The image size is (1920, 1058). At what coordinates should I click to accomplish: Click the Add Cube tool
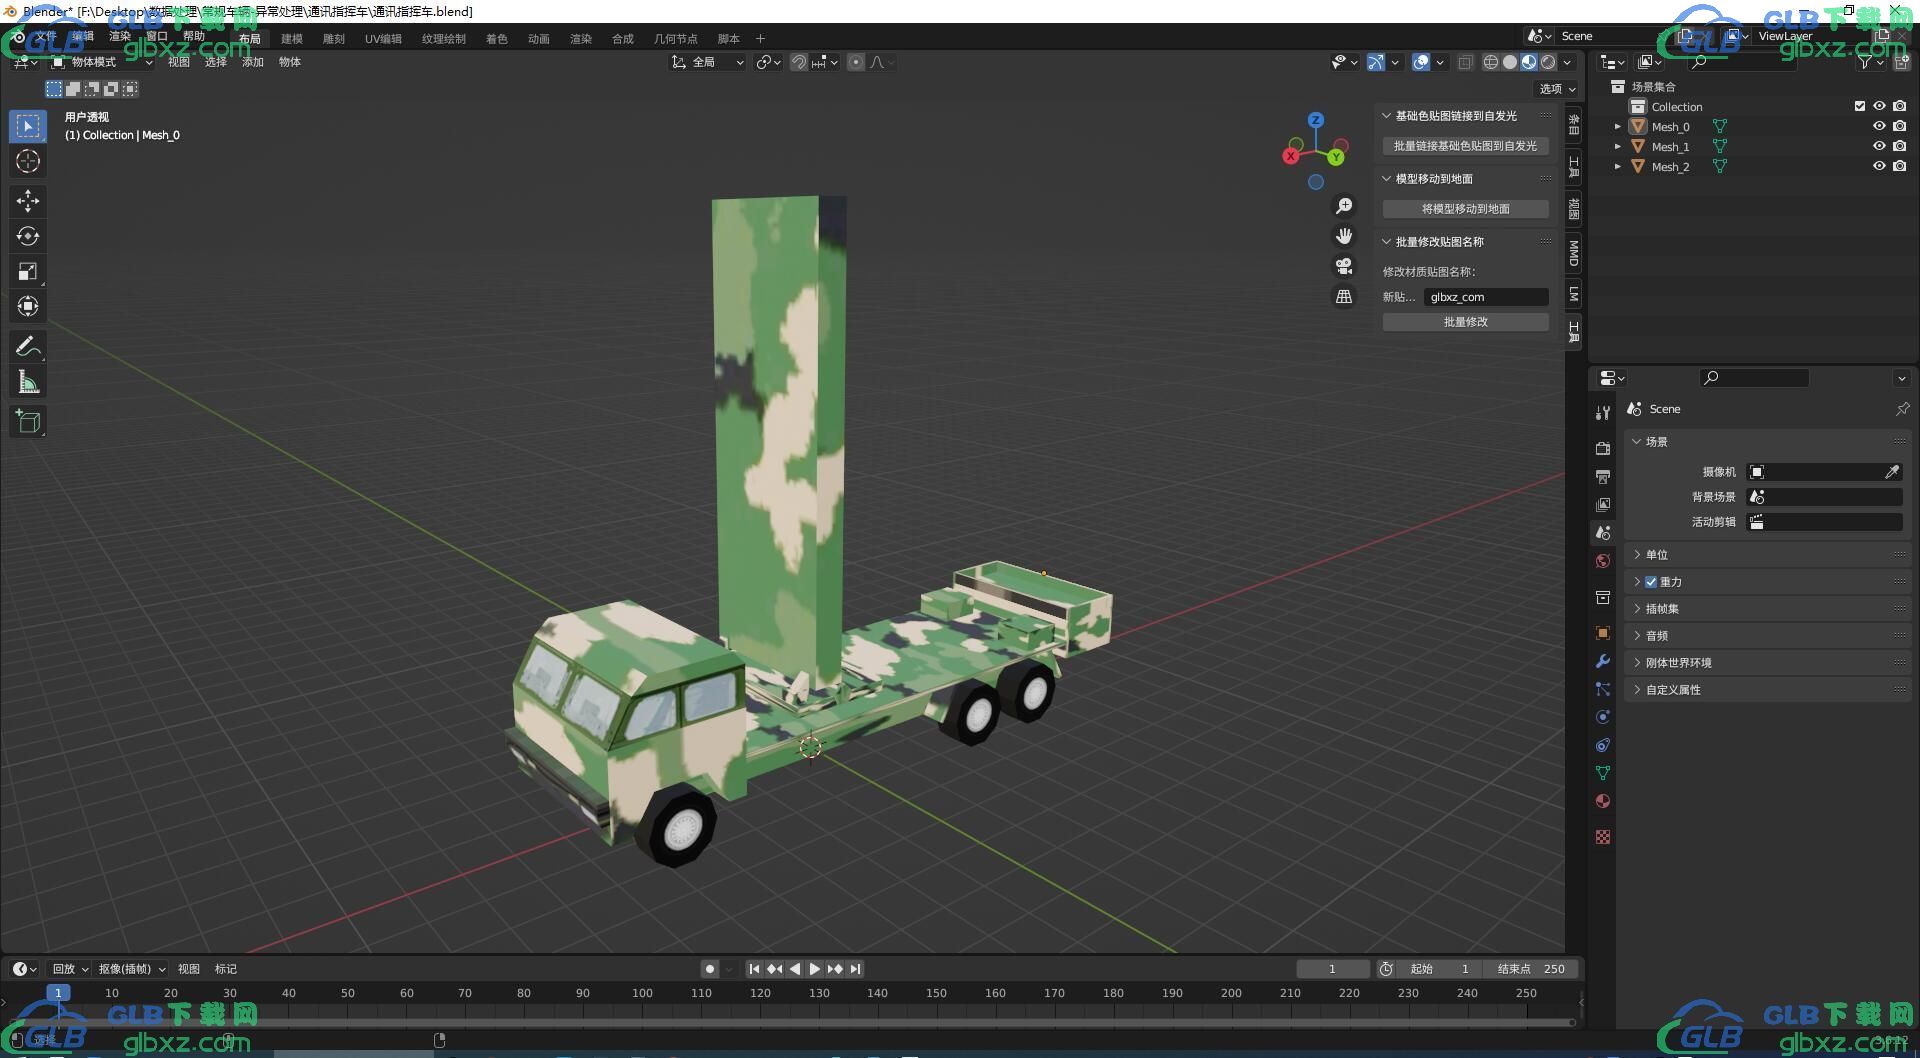[28, 422]
